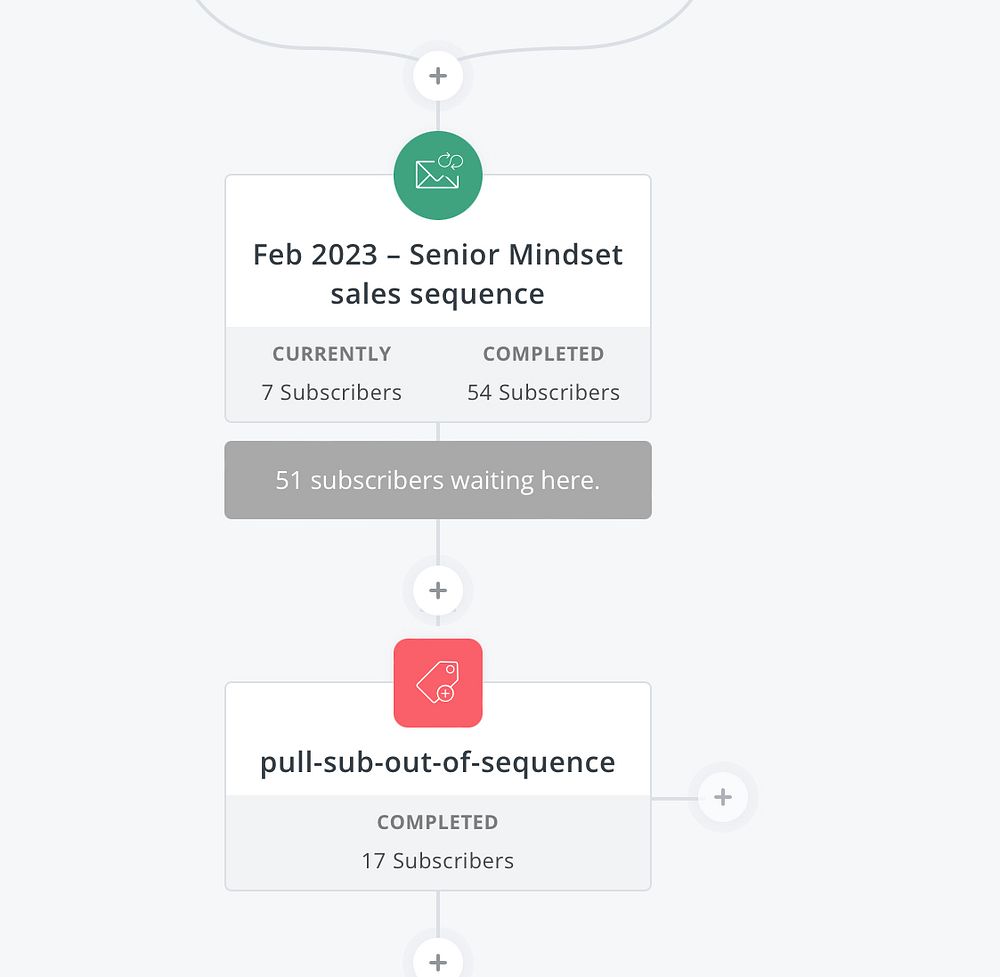View the 54 Subscribers who completed the sequence

543,393
